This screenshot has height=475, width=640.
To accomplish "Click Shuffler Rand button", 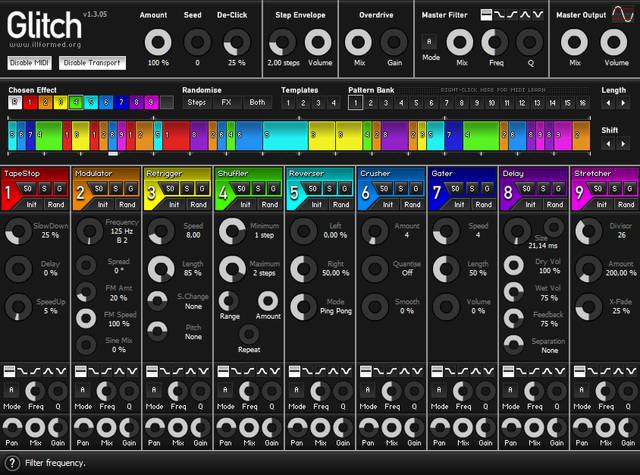I will [270, 204].
